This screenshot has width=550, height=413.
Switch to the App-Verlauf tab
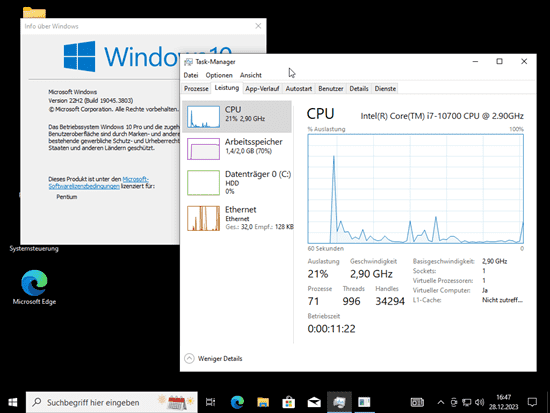[262, 89]
